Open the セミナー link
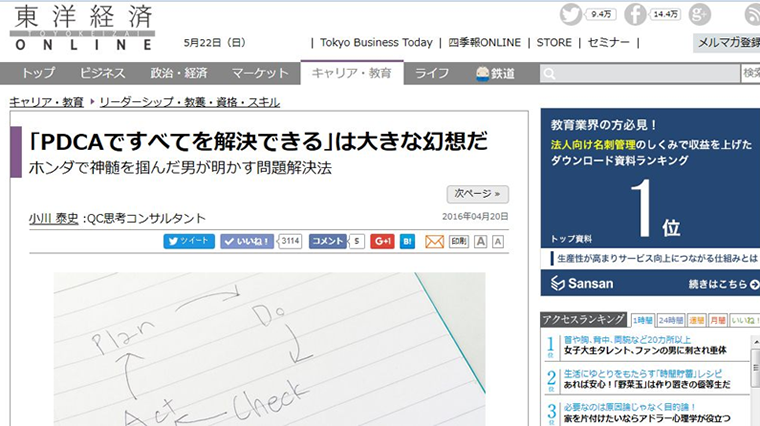The image size is (760, 426). (x=609, y=43)
